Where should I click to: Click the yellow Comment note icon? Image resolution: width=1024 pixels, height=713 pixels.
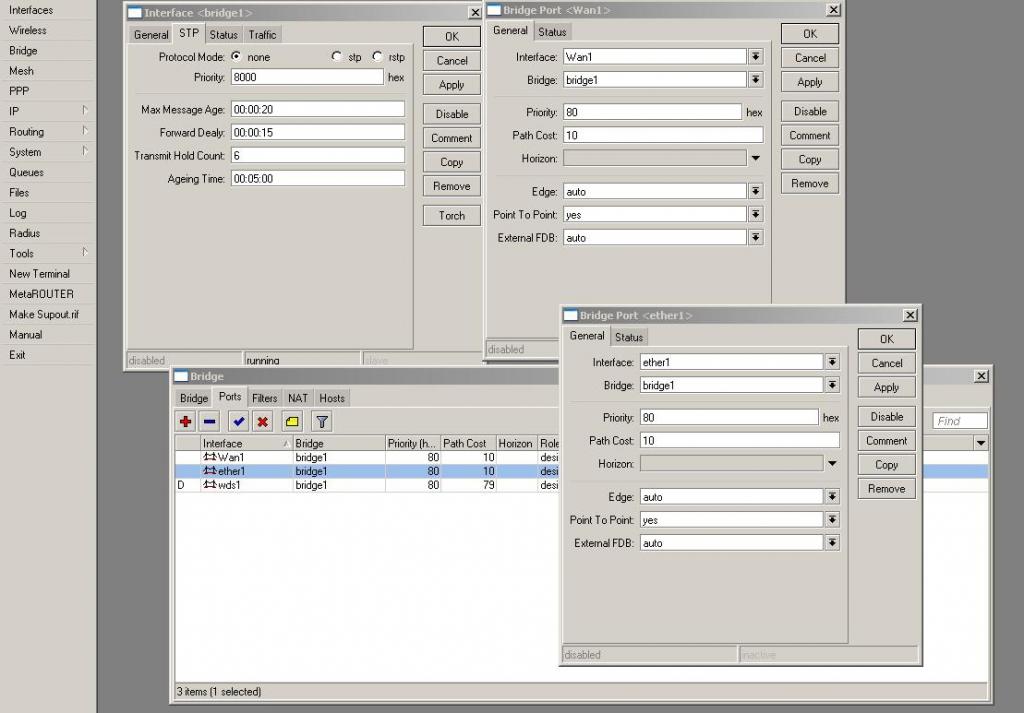(292, 422)
